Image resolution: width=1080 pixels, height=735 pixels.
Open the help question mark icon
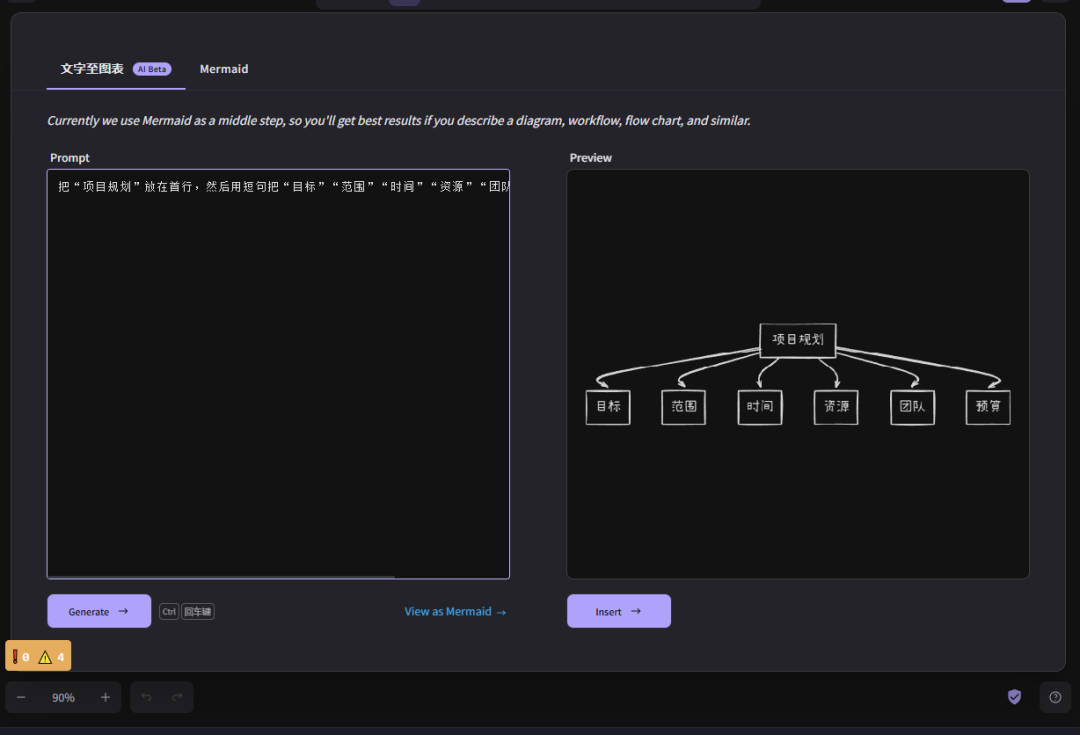(x=1055, y=697)
